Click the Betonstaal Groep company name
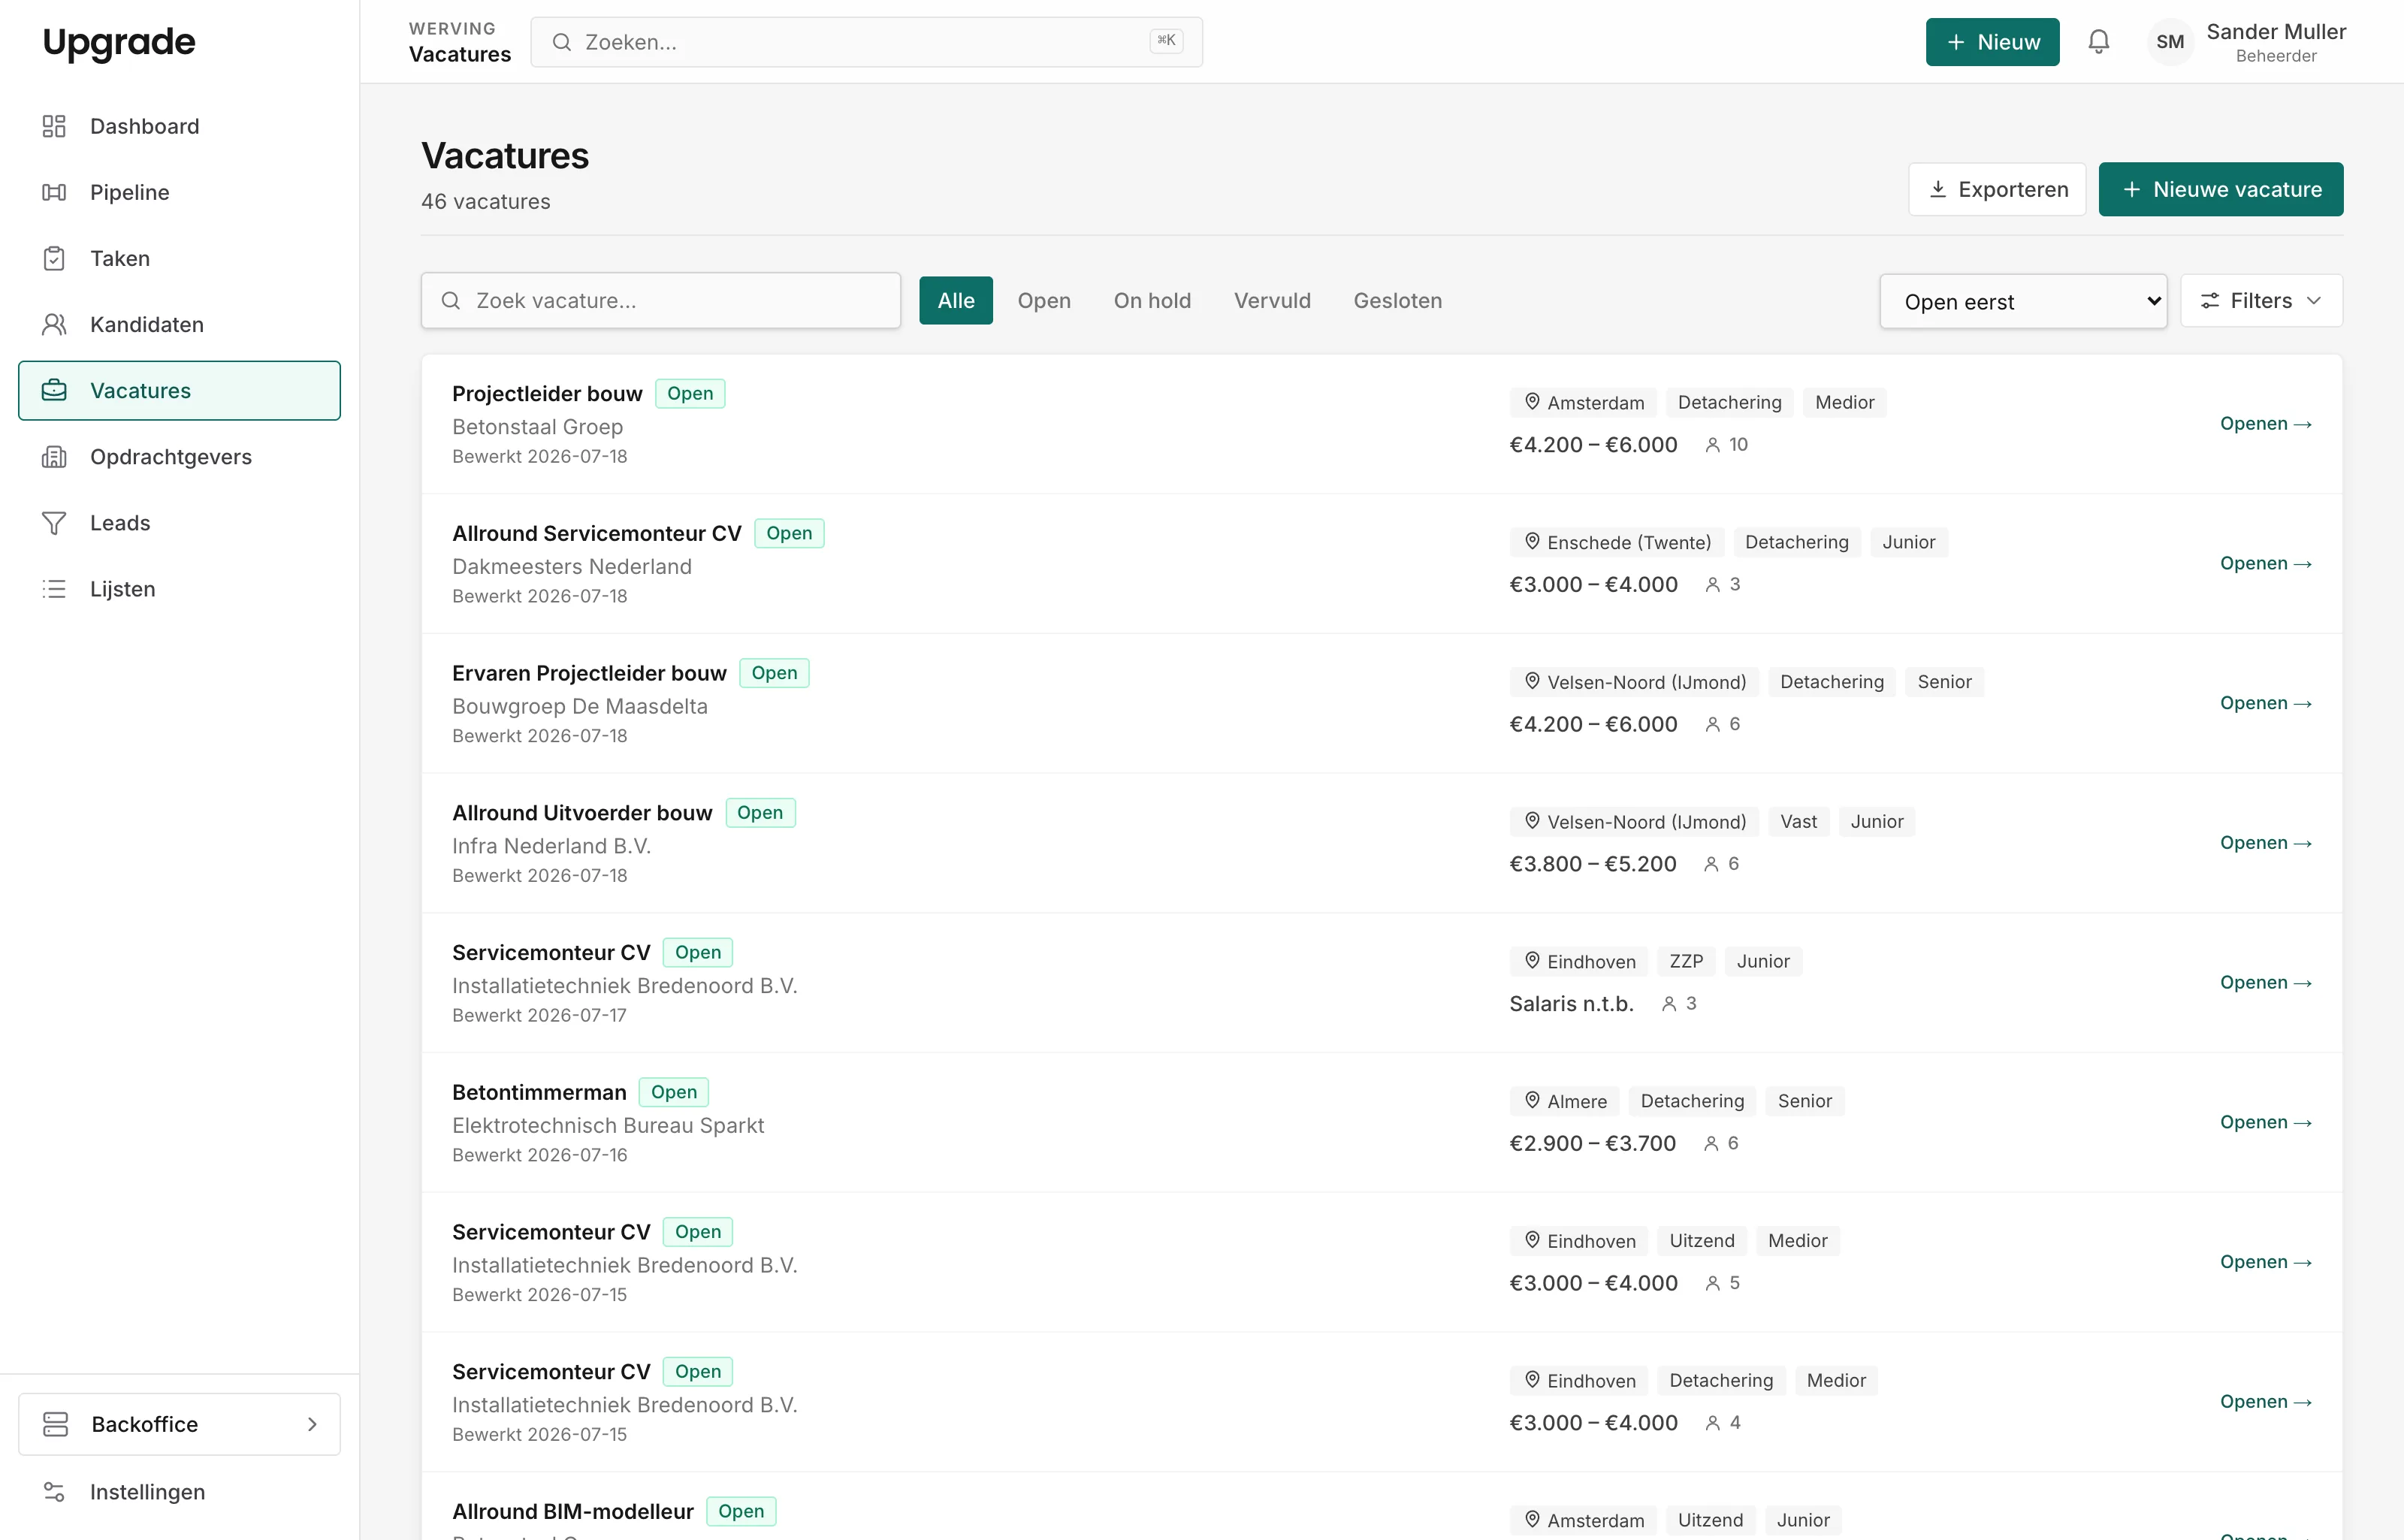The height and width of the screenshot is (1540, 2404). coord(537,427)
